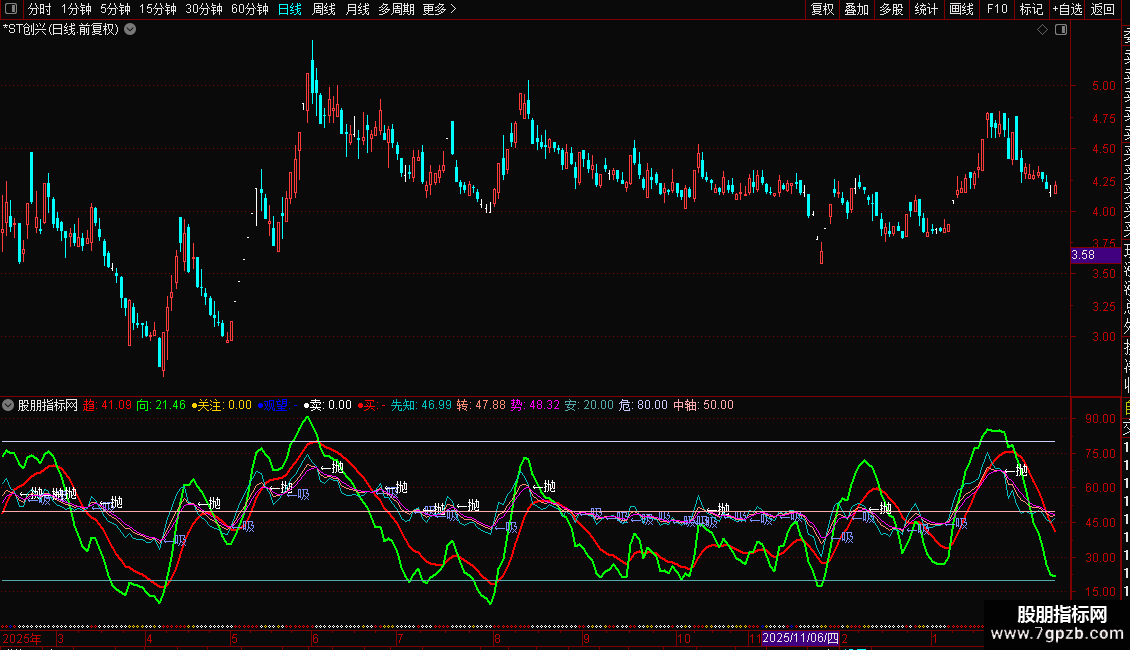Click the 返回 back button

tap(1103, 9)
